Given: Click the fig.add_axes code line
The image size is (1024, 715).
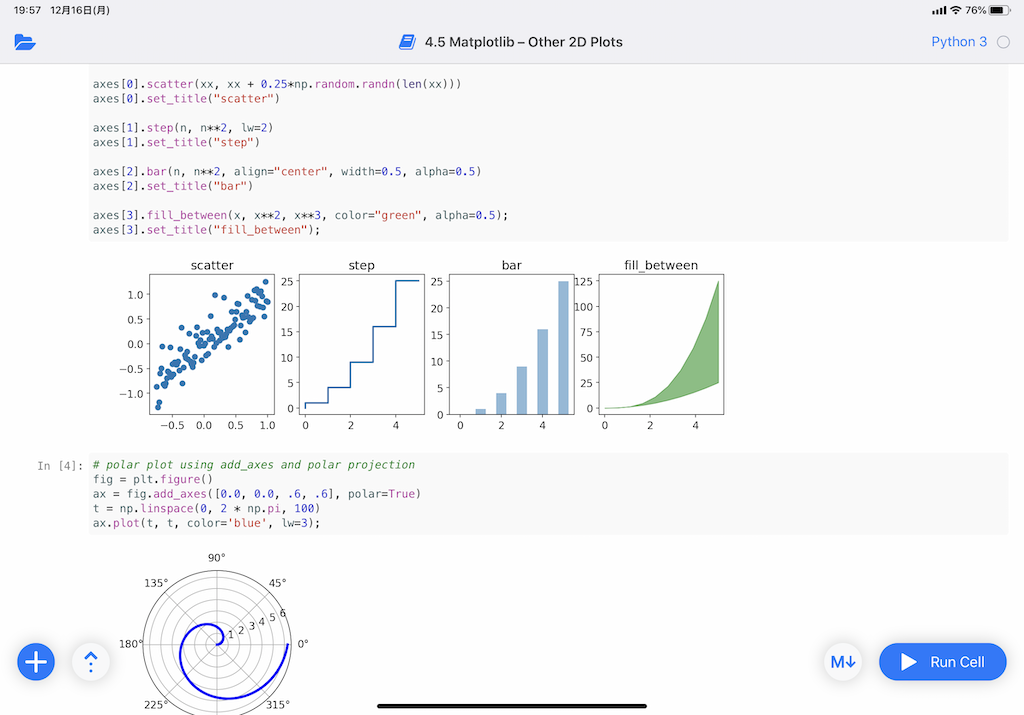Looking at the screenshot, I should (x=257, y=494).
